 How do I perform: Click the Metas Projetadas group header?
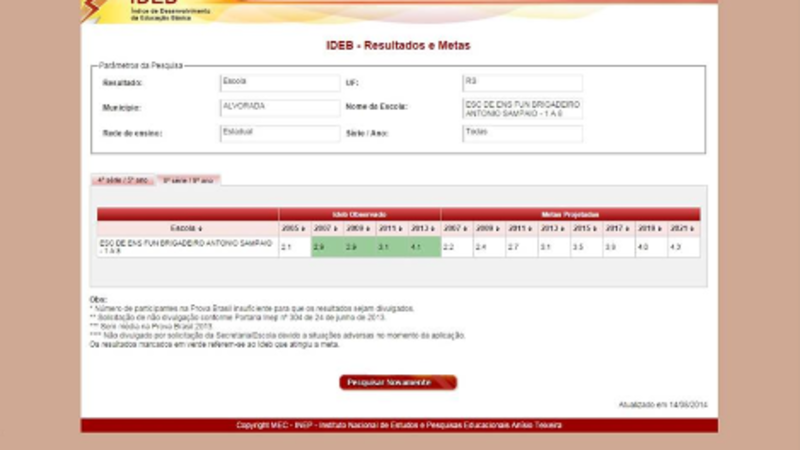(x=570, y=214)
